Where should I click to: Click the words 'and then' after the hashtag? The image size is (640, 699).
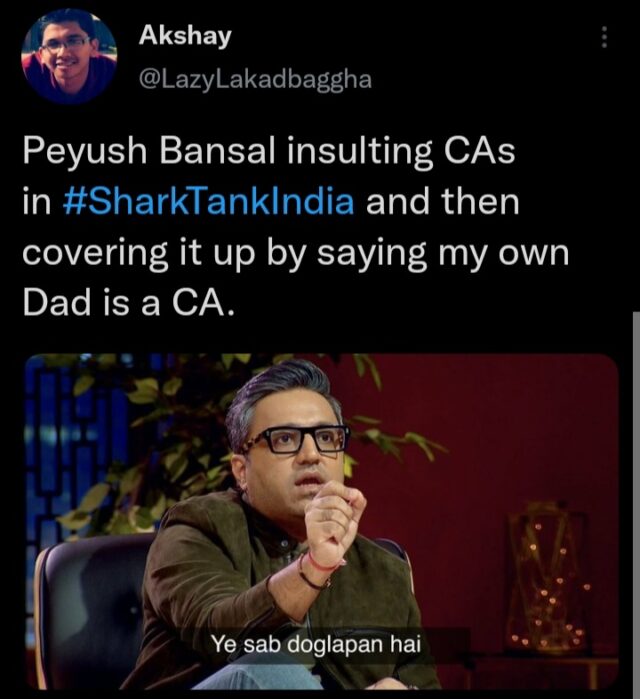pyautogui.click(x=443, y=201)
